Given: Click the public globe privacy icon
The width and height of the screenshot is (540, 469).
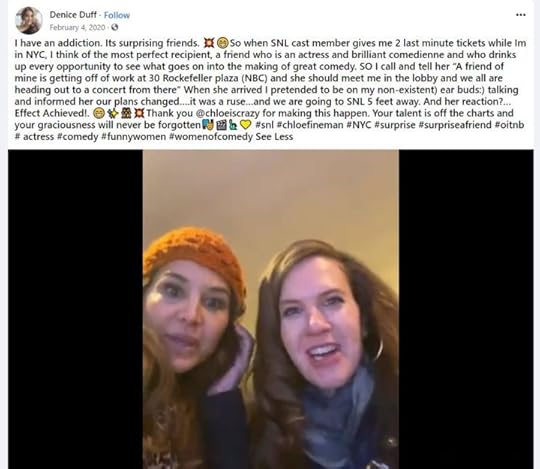Looking at the screenshot, I should pyautogui.click(x=115, y=27).
